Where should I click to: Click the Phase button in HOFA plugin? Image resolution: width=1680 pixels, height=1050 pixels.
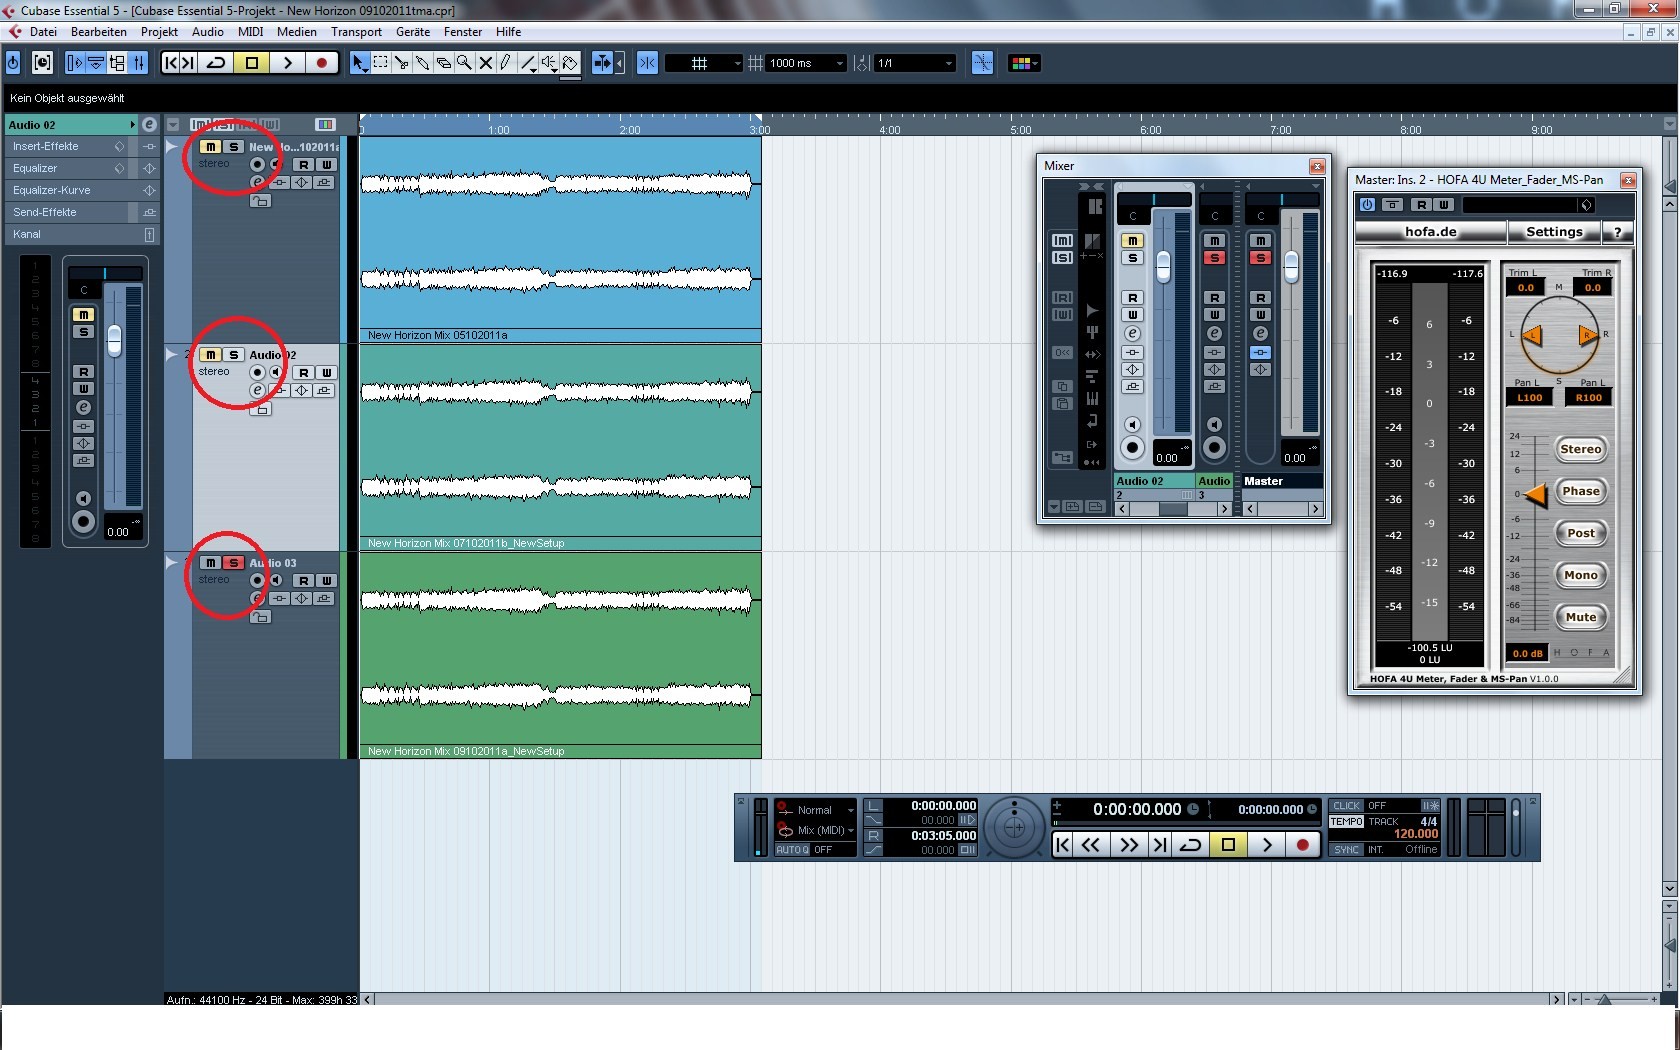tap(1580, 491)
